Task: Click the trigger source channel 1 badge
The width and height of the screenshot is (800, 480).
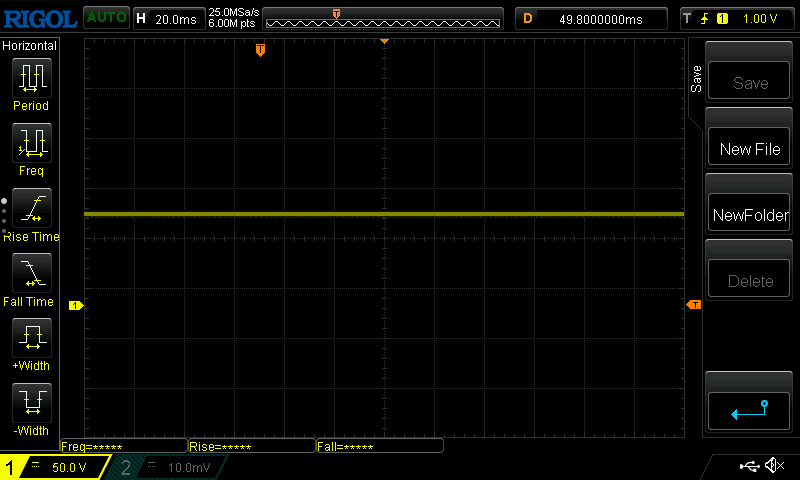Action: click(x=722, y=19)
